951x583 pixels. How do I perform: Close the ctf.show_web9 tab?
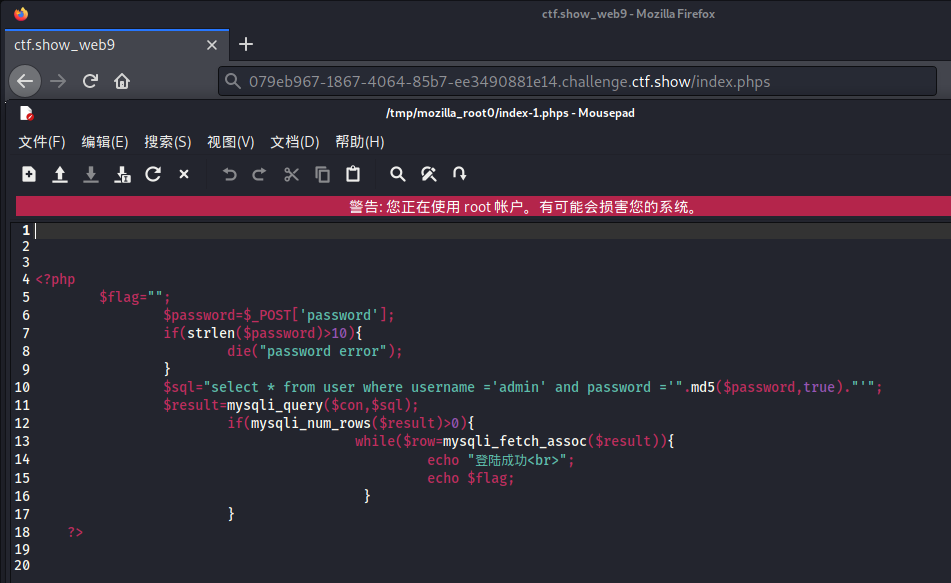click(211, 44)
